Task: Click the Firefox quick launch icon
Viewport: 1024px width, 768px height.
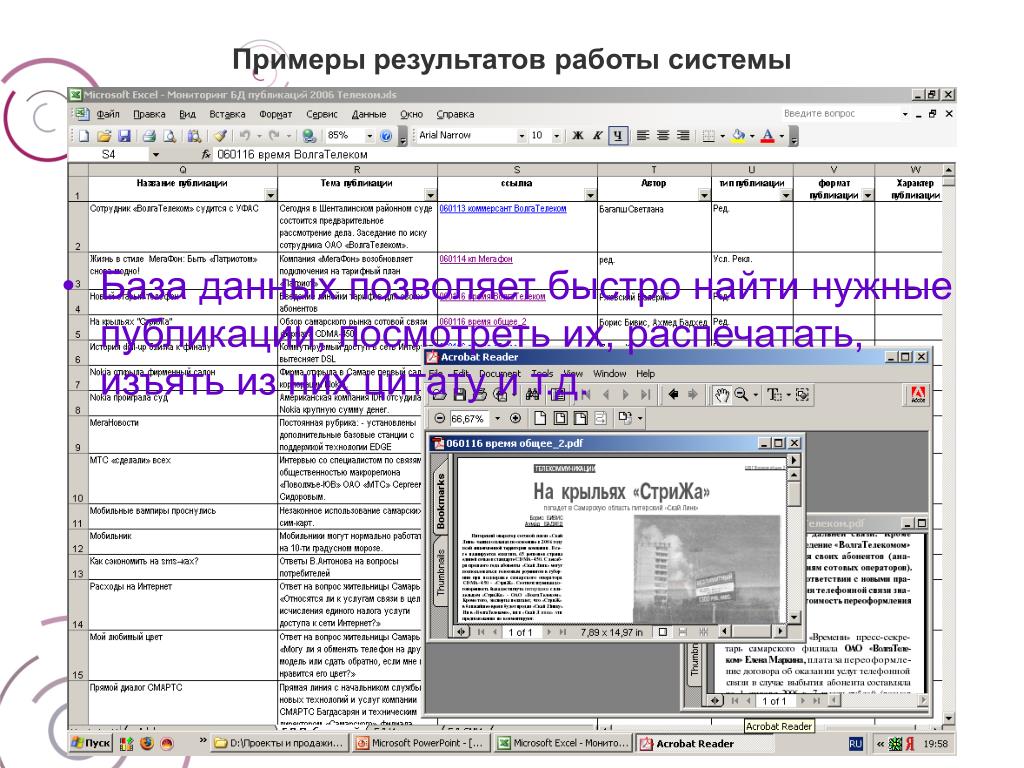Action: click(x=146, y=743)
